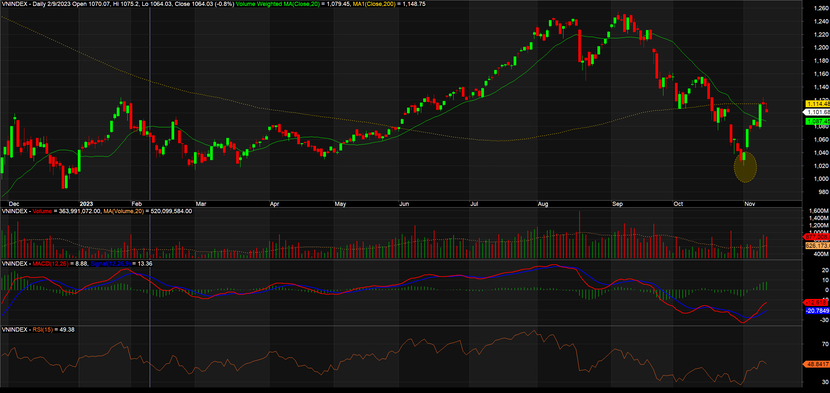The image size is (830, 393).
Task: Click the '2023' year label on time axis
Action: pos(86,203)
